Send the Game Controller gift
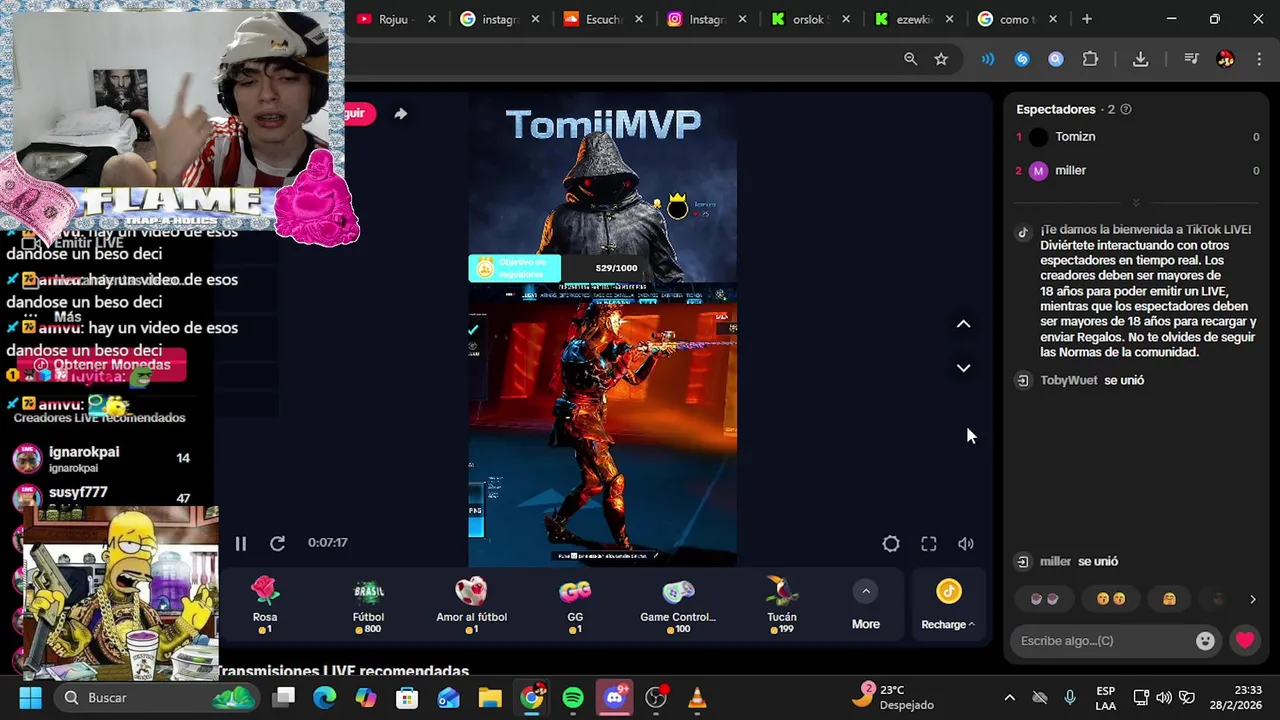The width and height of the screenshot is (1280, 720). (678, 605)
